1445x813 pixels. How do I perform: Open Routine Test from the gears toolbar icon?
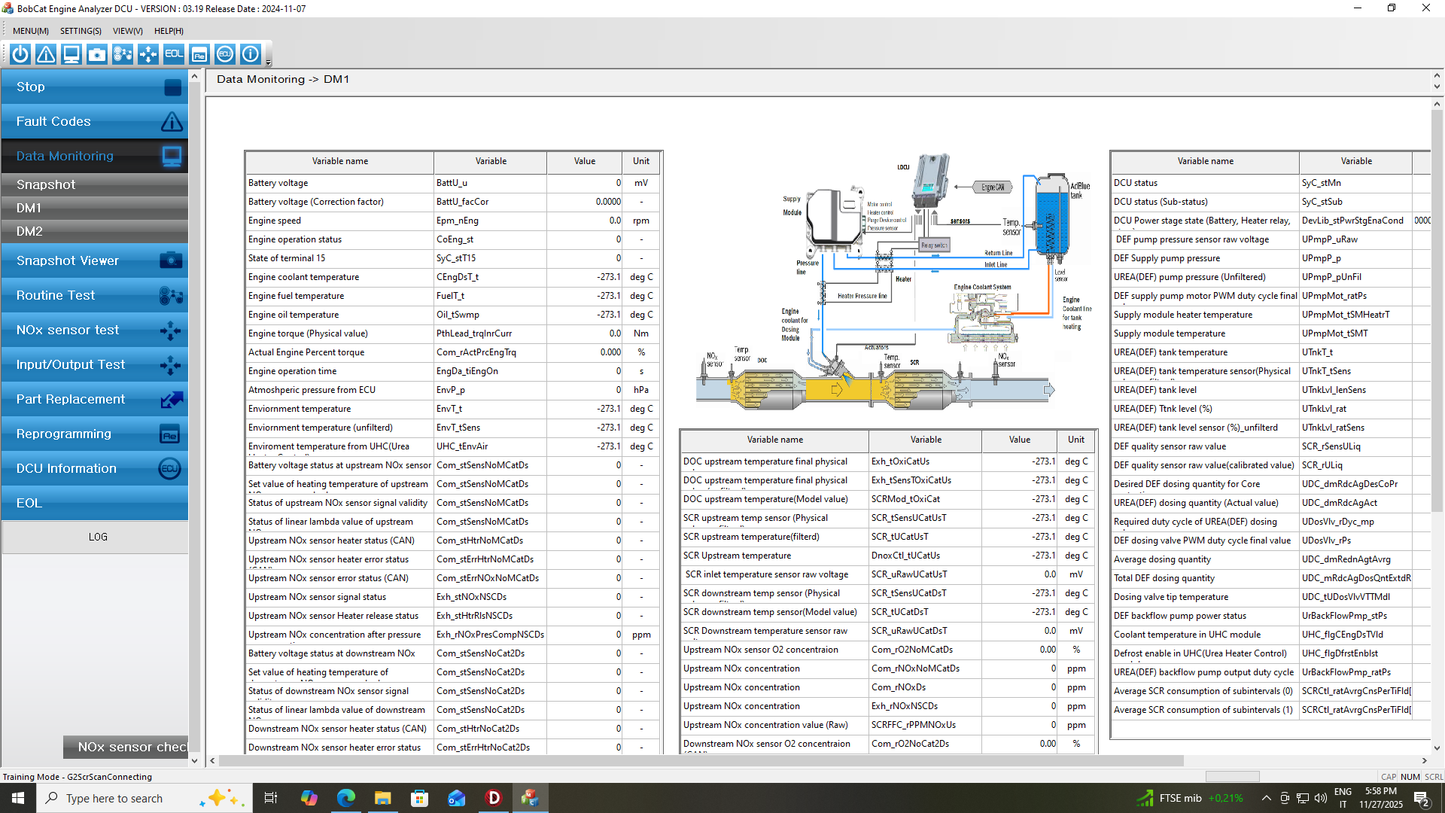pos(122,54)
